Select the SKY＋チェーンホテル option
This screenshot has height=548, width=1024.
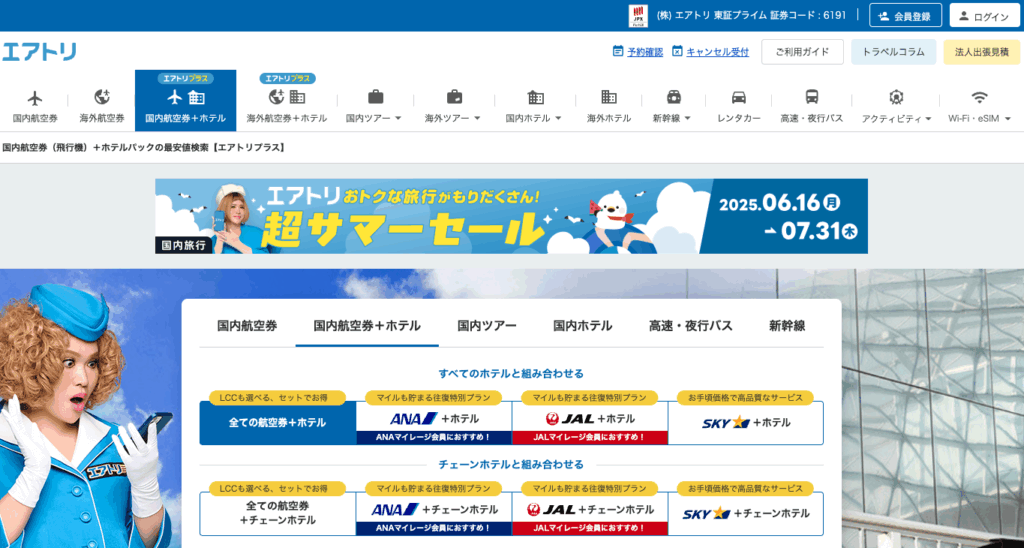746,513
